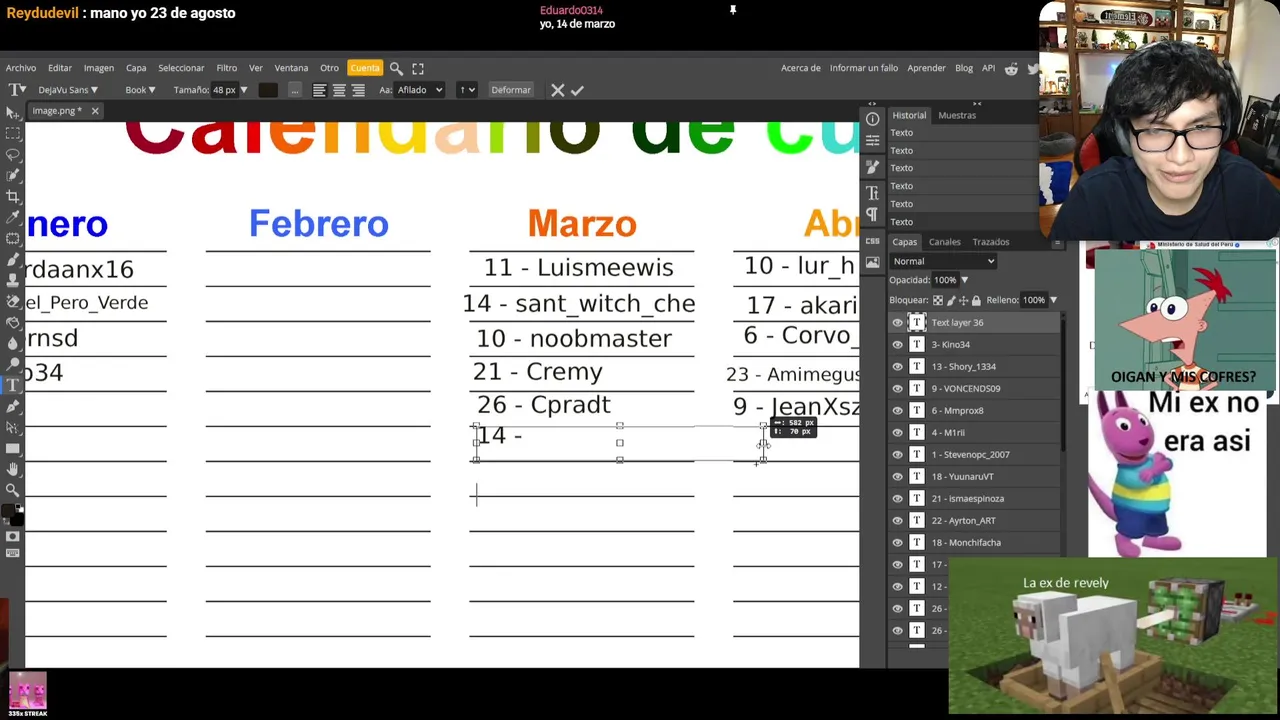Viewport: 1280px width, 720px height.
Task: Switch to the Canales tab
Action: 944,242
